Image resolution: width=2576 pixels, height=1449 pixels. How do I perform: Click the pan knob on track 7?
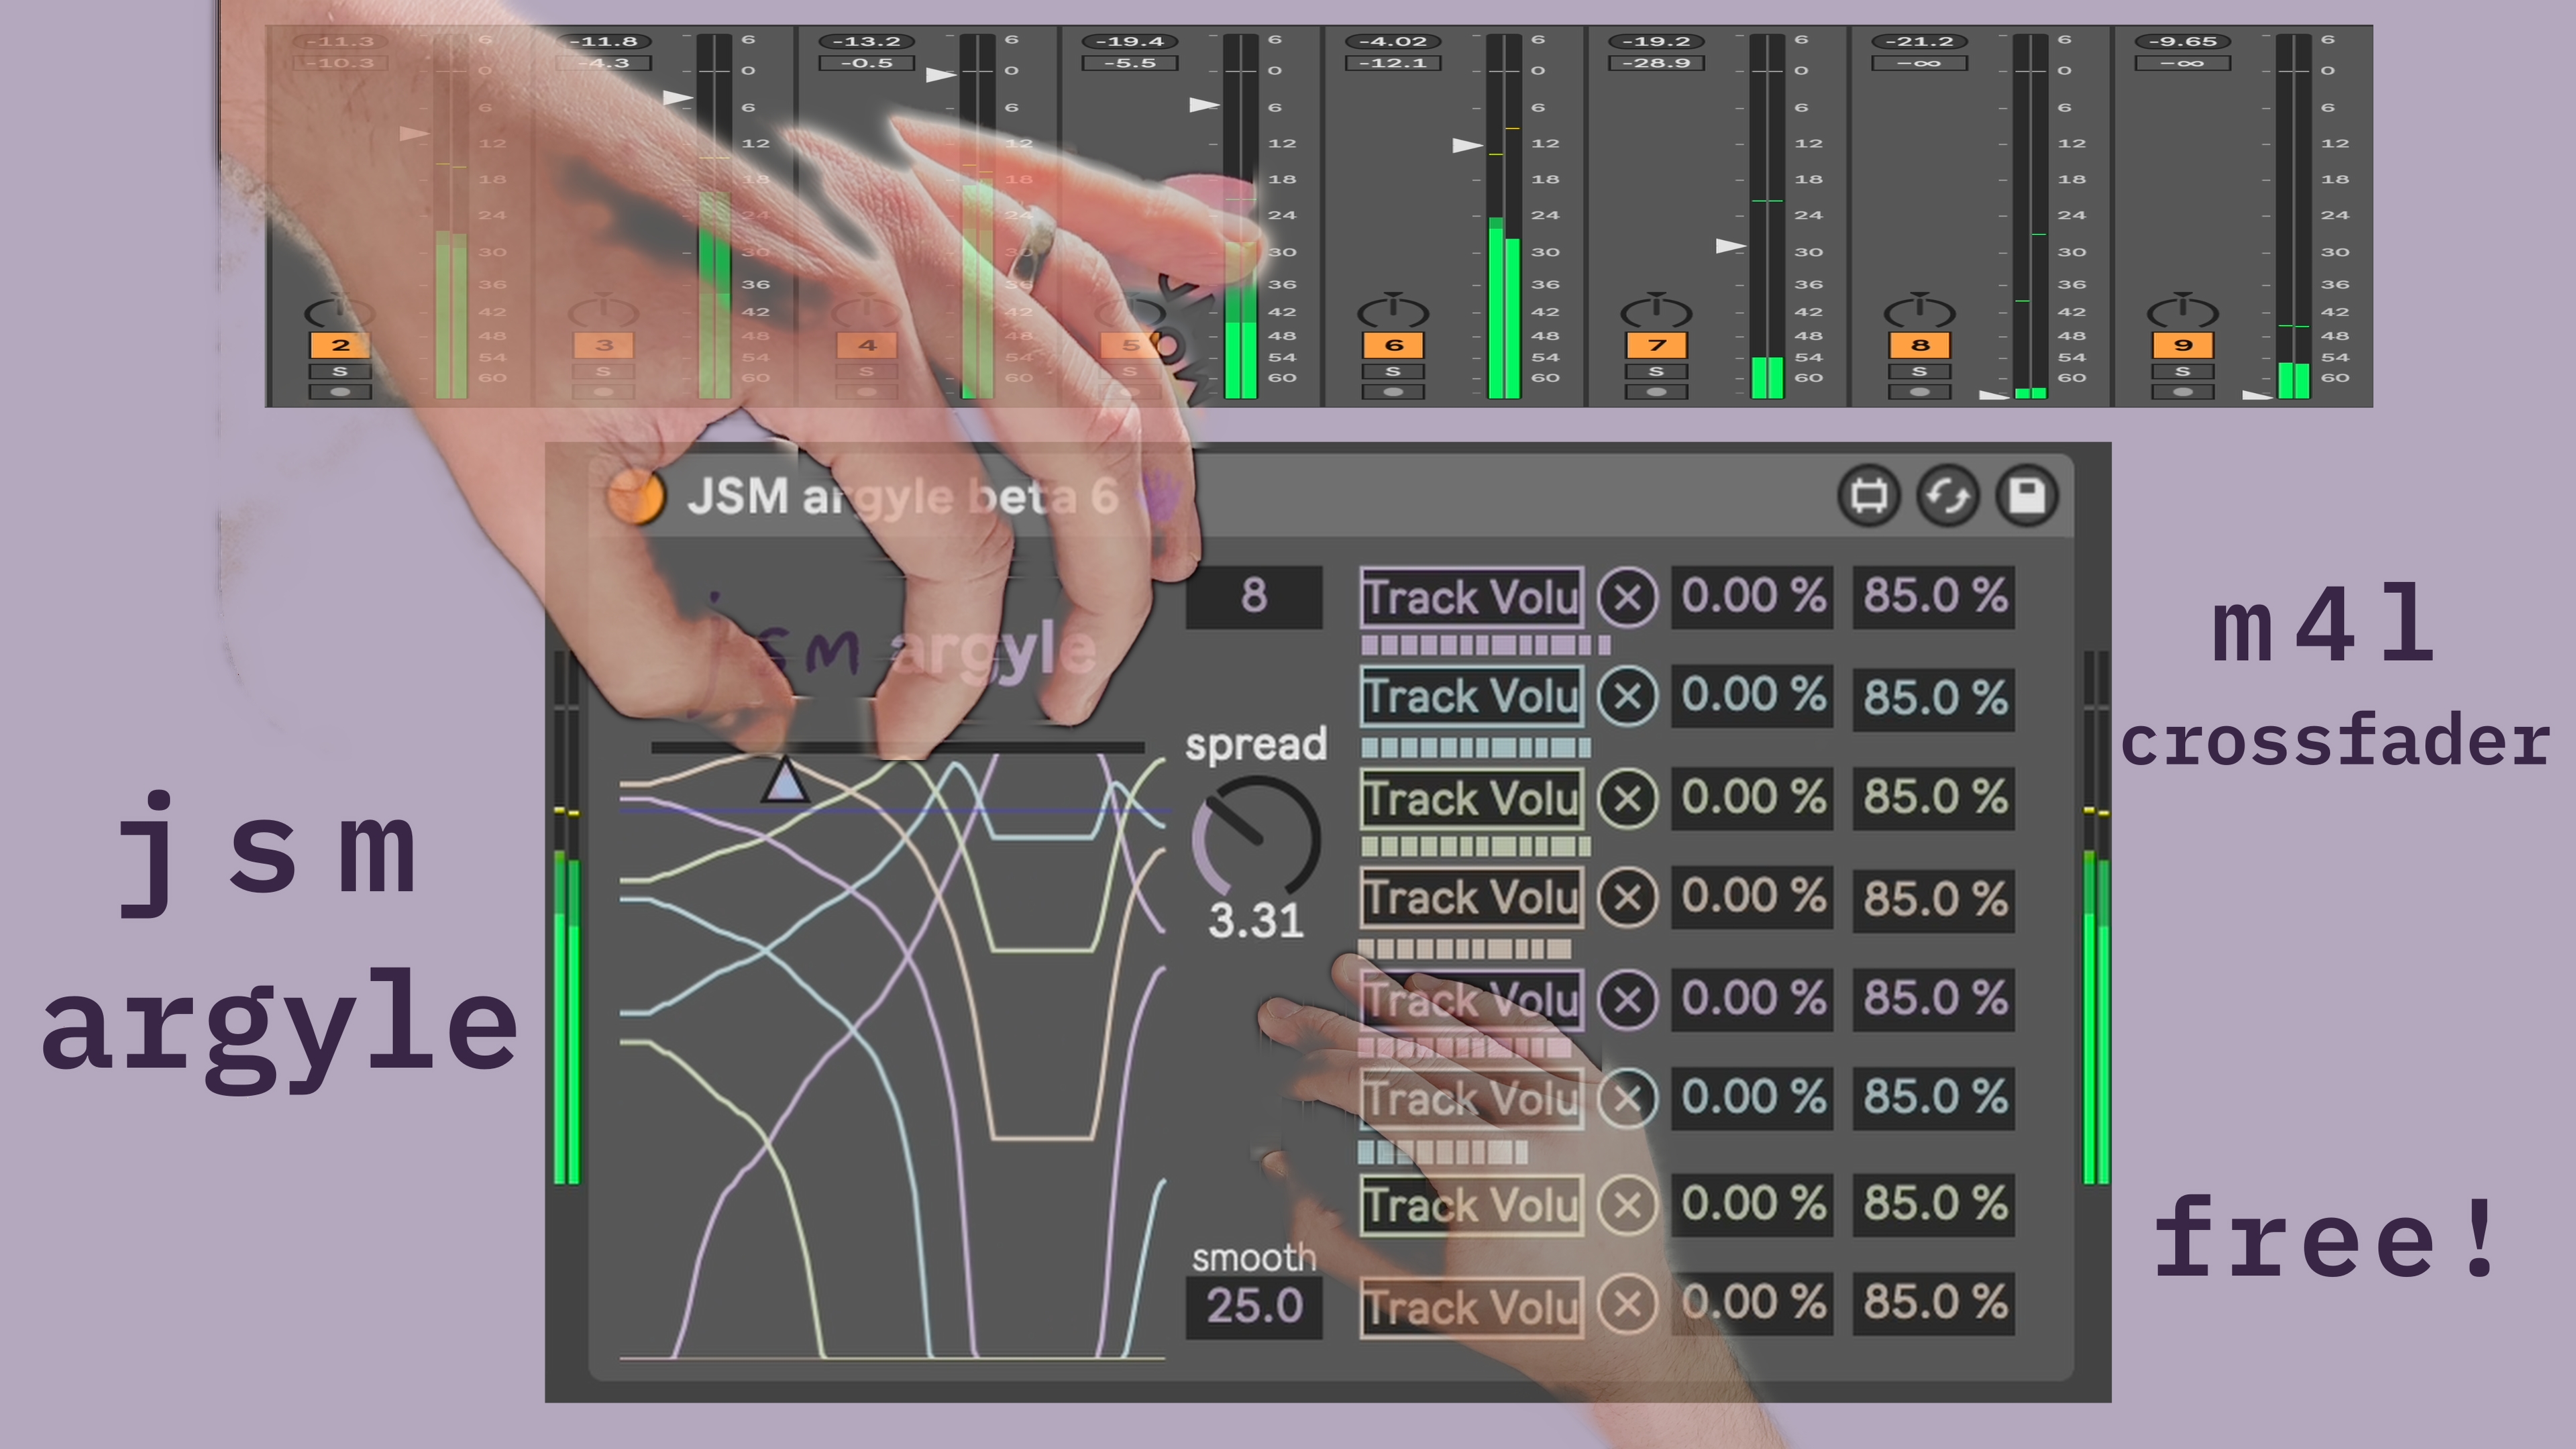(1656, 311)
